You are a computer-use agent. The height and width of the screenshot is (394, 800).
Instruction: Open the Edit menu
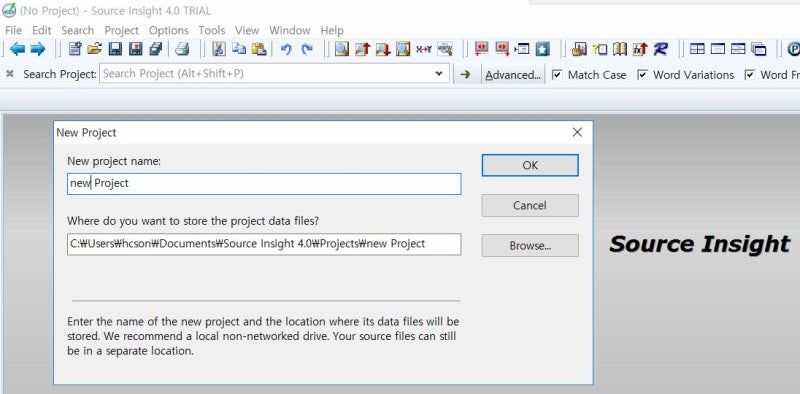(x=42, y=30)
